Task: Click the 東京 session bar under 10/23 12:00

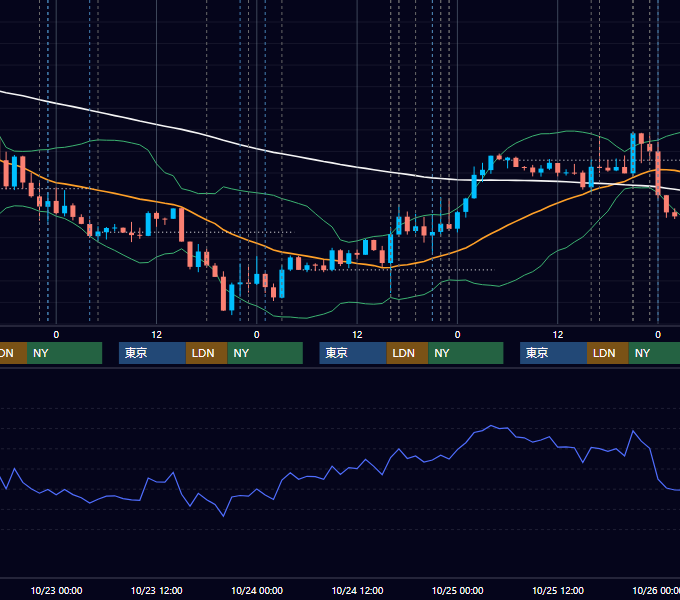Action: click(152, 353)
